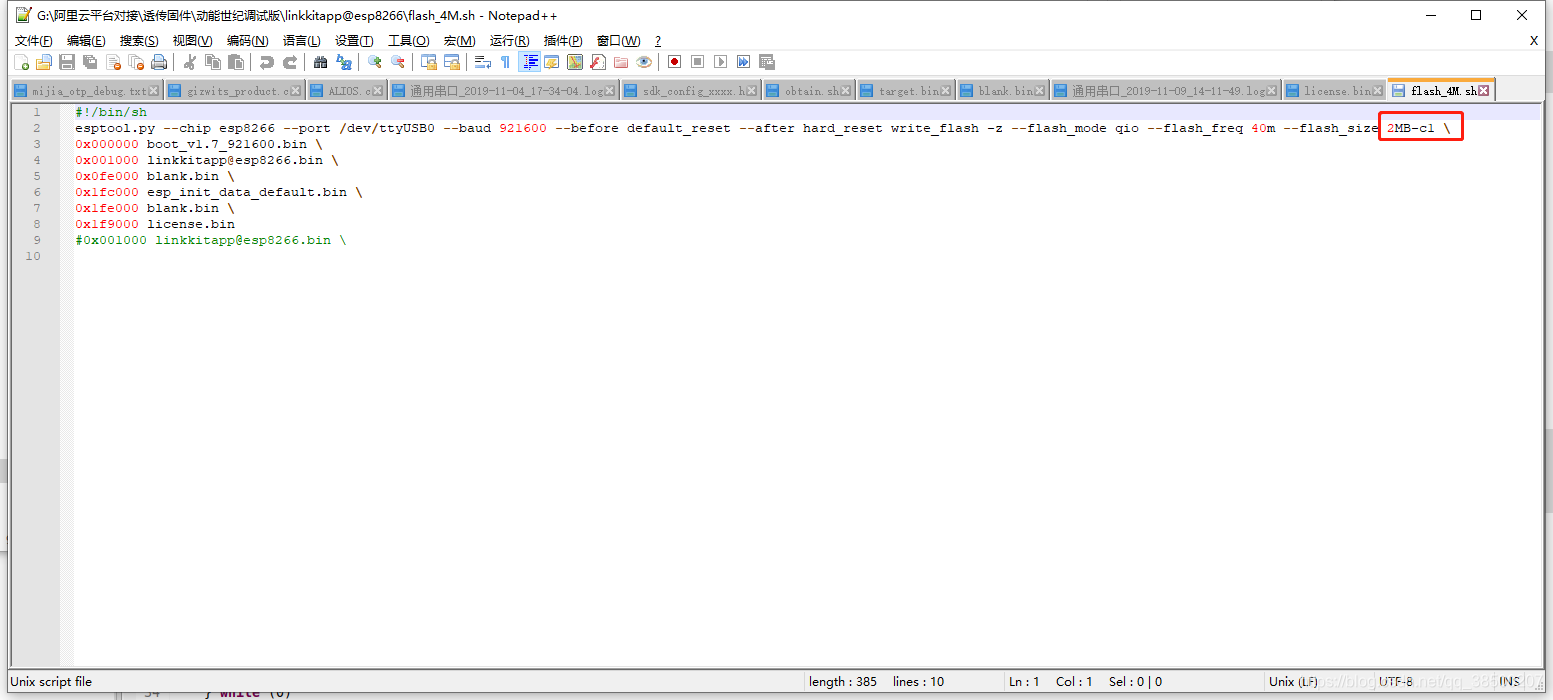Undo the last edit via toolbar
Viewport: 1553px width, 700px height.
pos(266,62)
